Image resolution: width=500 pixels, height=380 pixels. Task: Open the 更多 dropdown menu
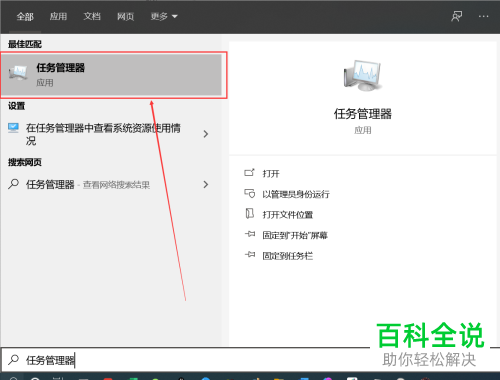[164, 16]
